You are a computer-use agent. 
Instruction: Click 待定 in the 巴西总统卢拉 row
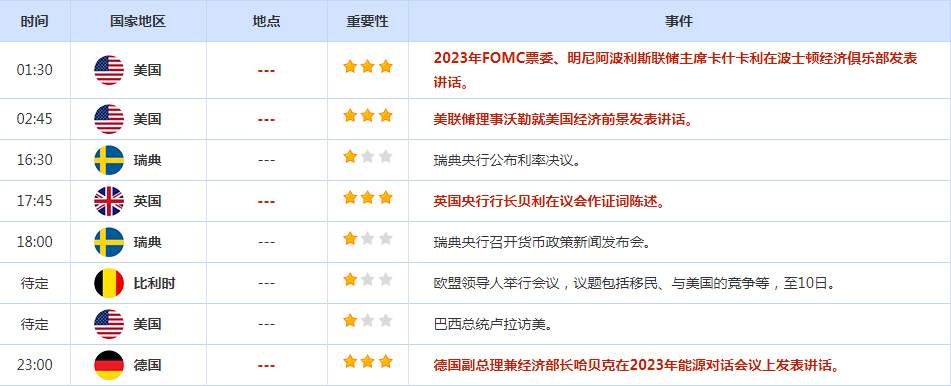[35, 324]
